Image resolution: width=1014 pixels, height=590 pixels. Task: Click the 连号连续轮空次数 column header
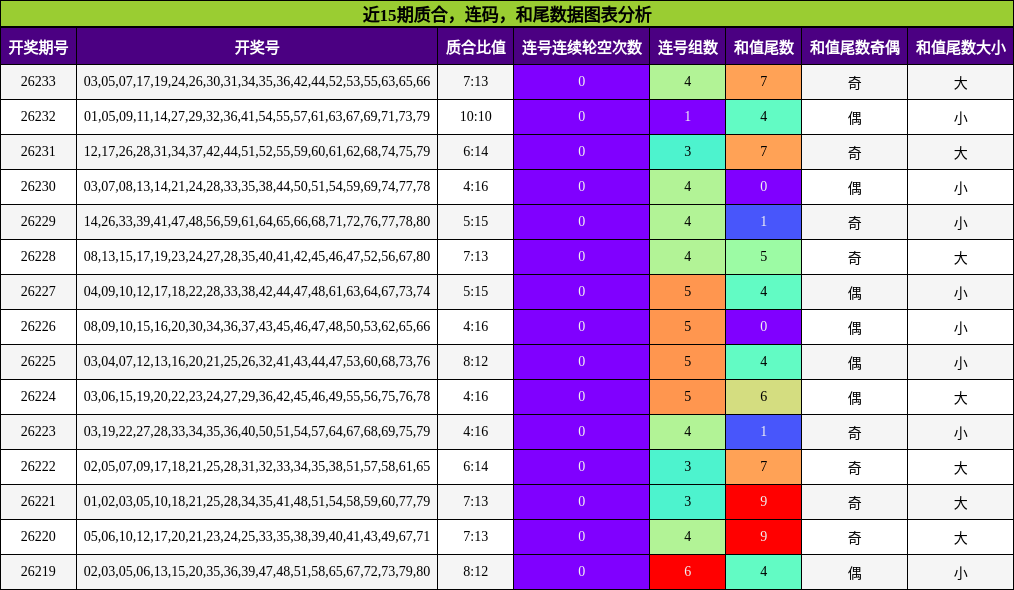pos(581,47)
